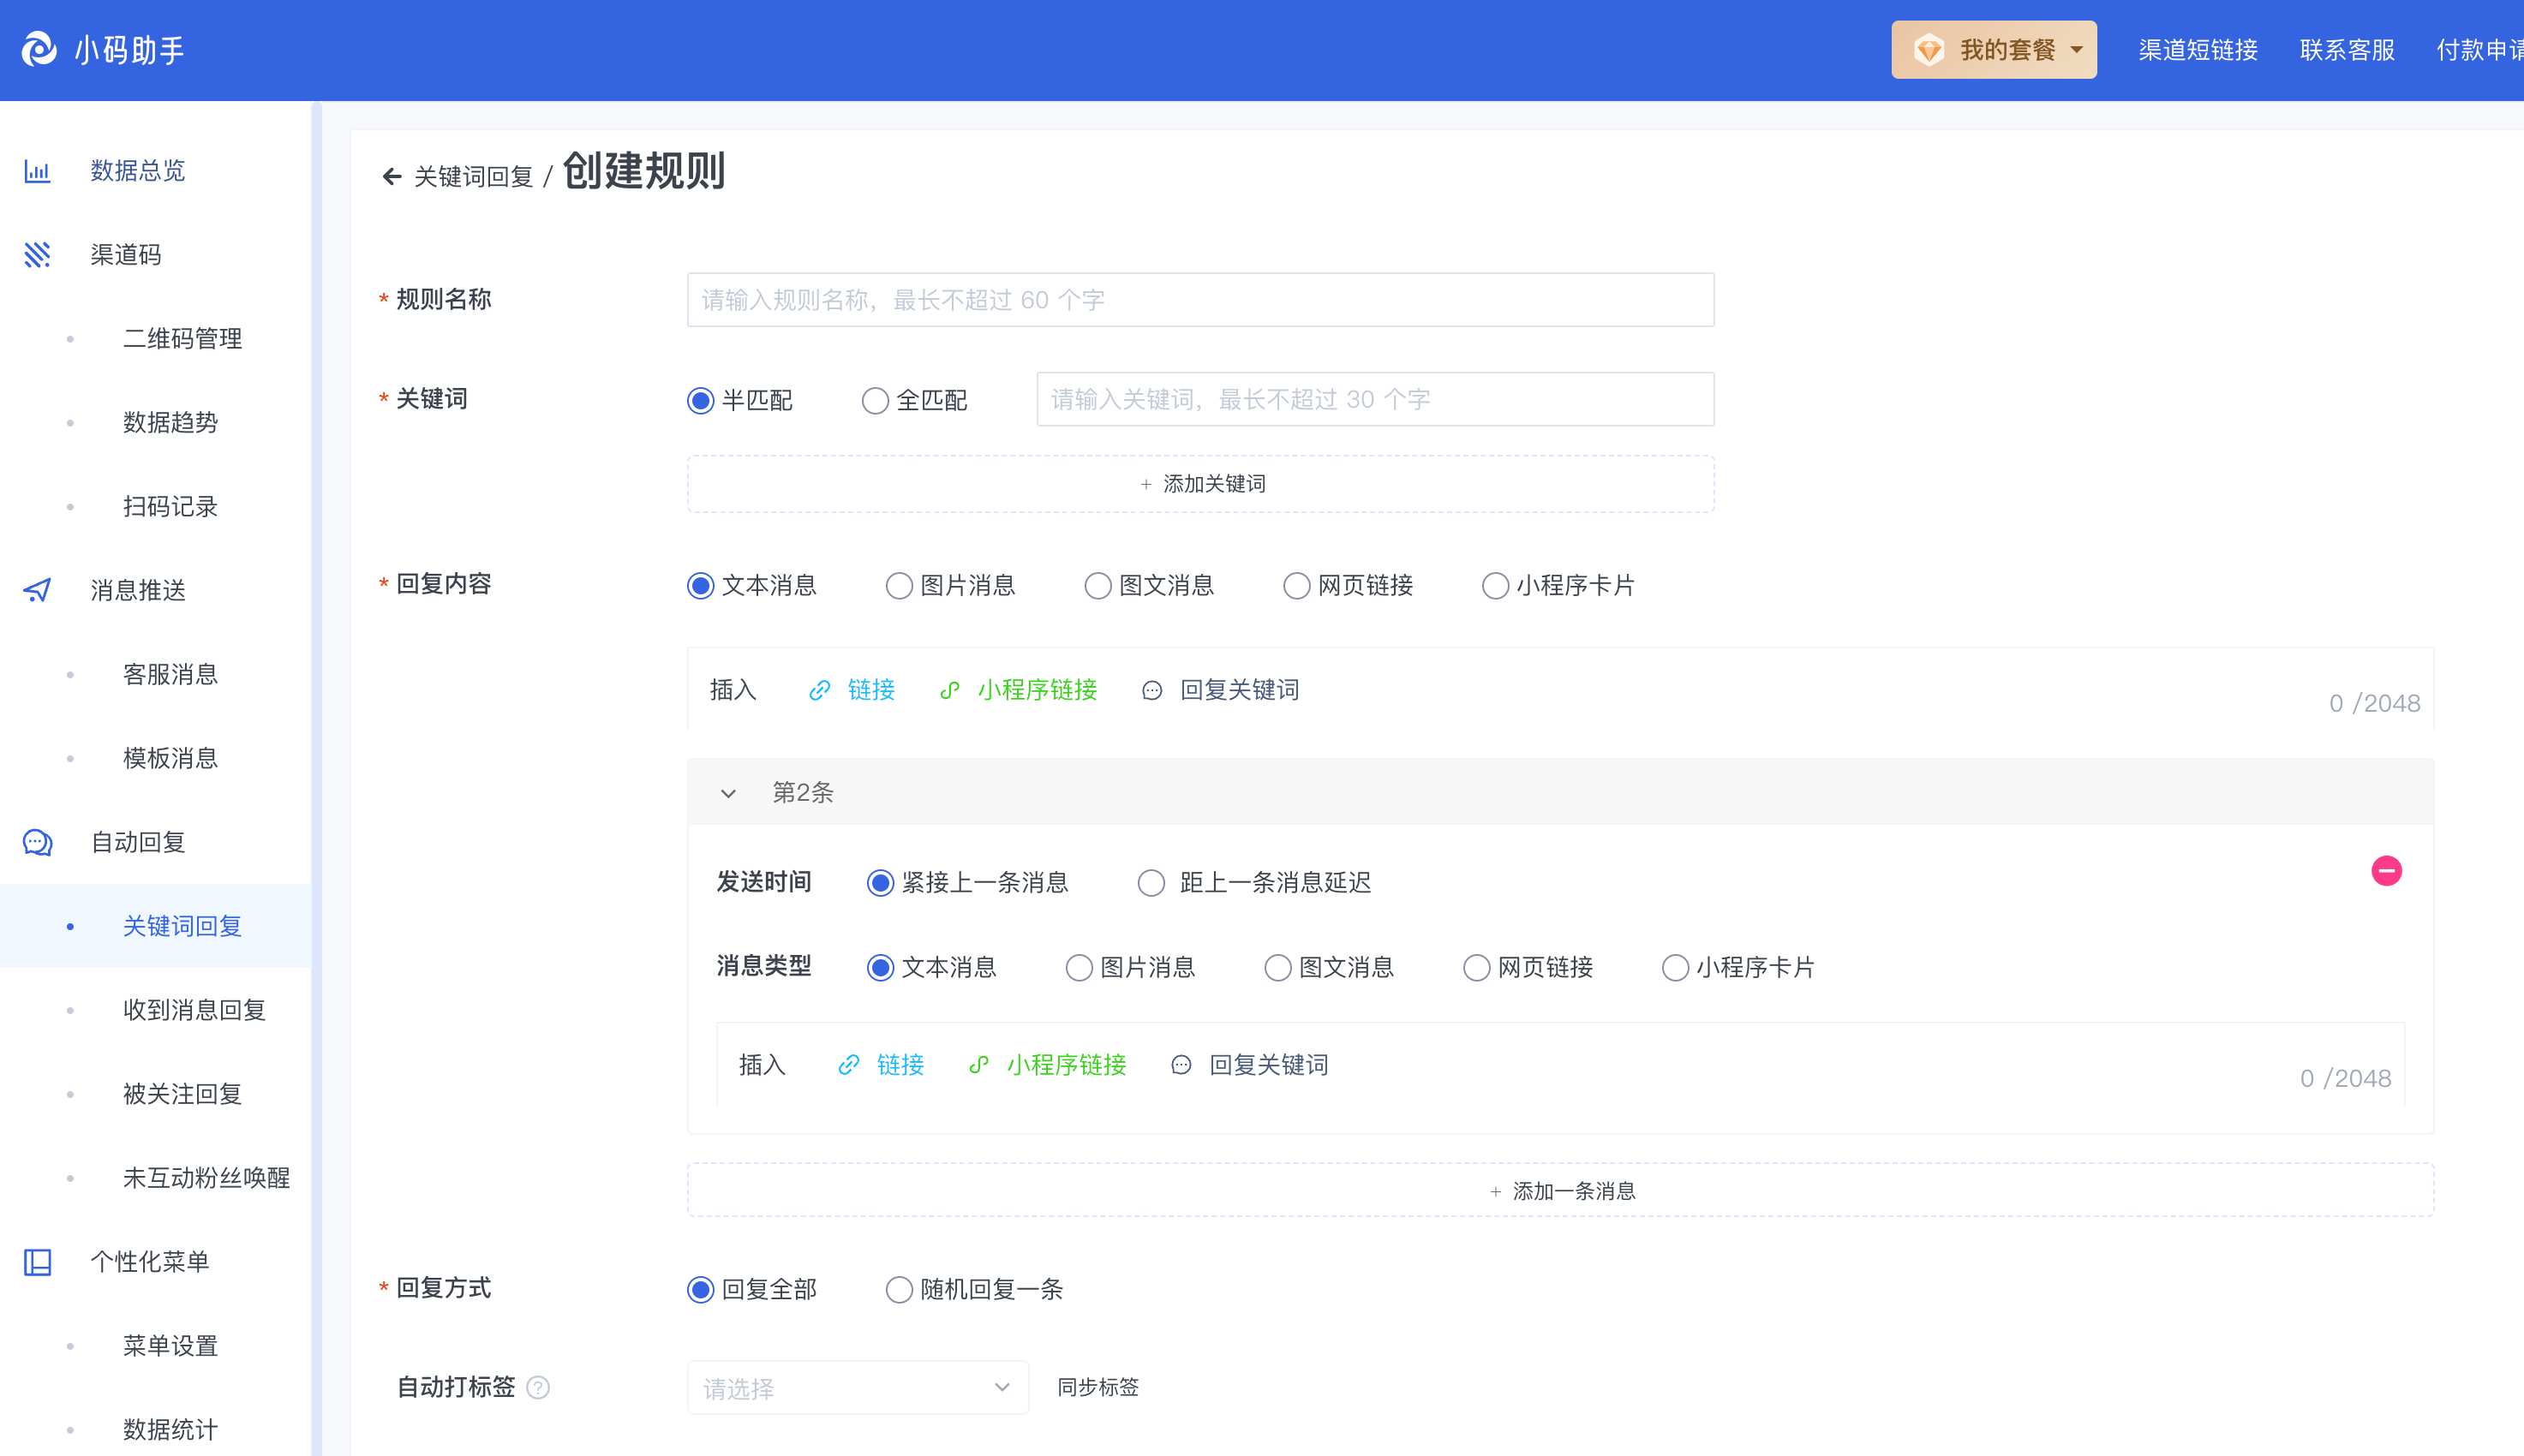The height and width of the screenshot is (1456, 2524).
Task: Click the link icon in 第2条 insert toolbar
Action: tap(848, 1065)
